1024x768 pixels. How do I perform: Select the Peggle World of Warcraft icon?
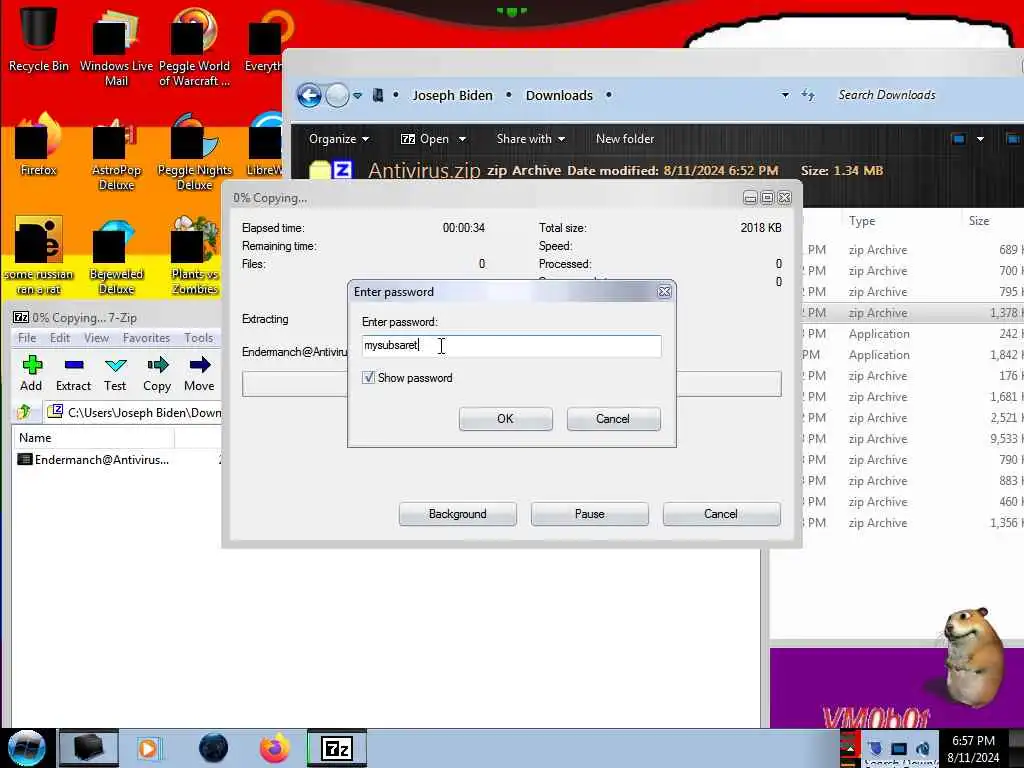194,47
